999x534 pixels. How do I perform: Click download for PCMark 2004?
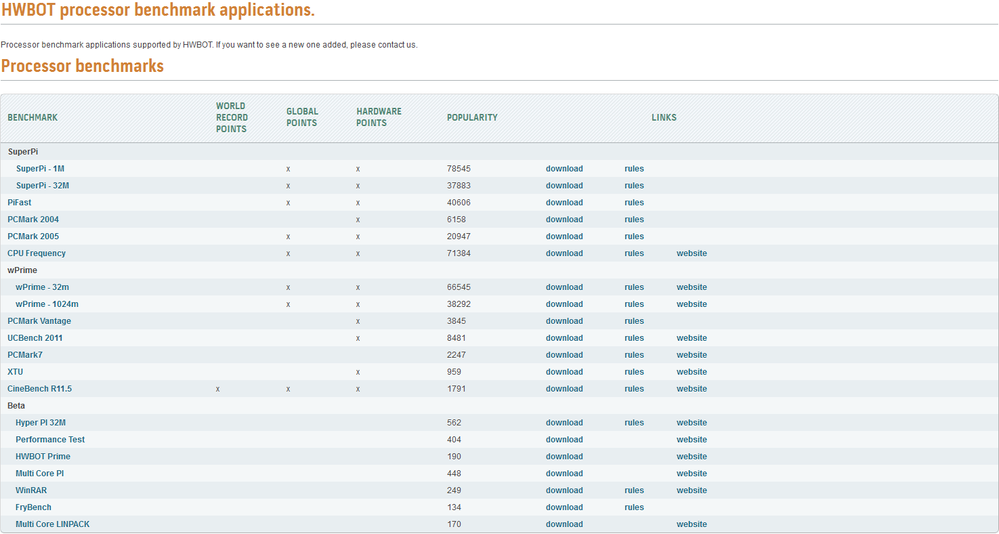click(564, 219)
